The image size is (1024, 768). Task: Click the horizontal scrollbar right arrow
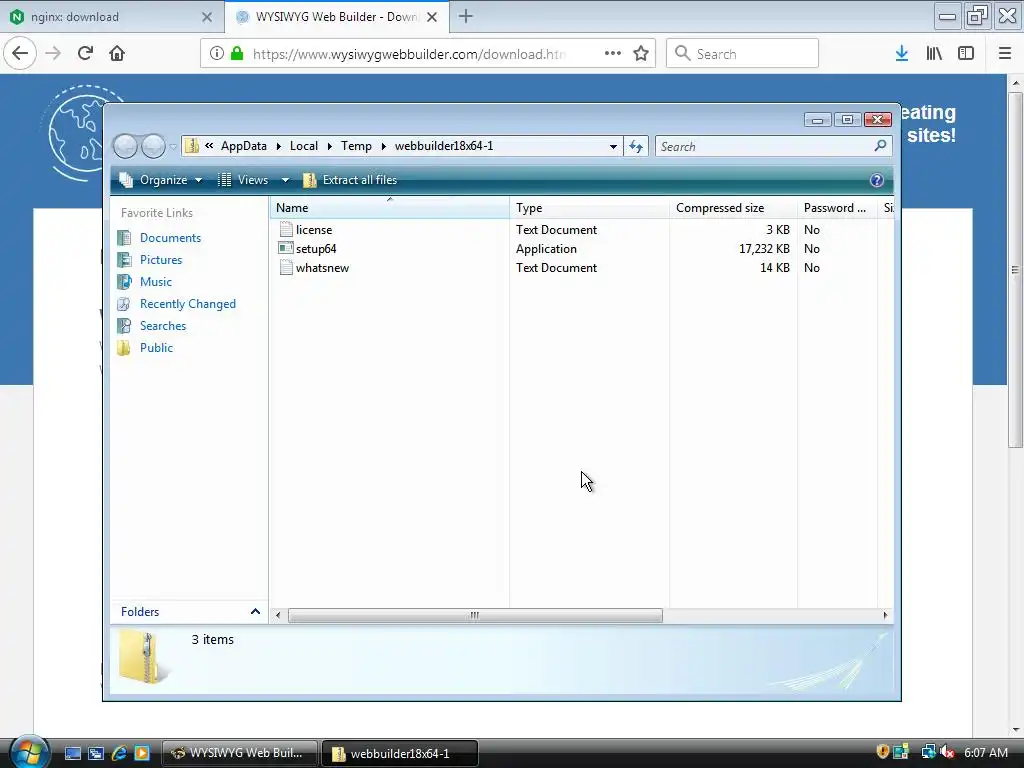pyautogui.click(x=885, y=615)
